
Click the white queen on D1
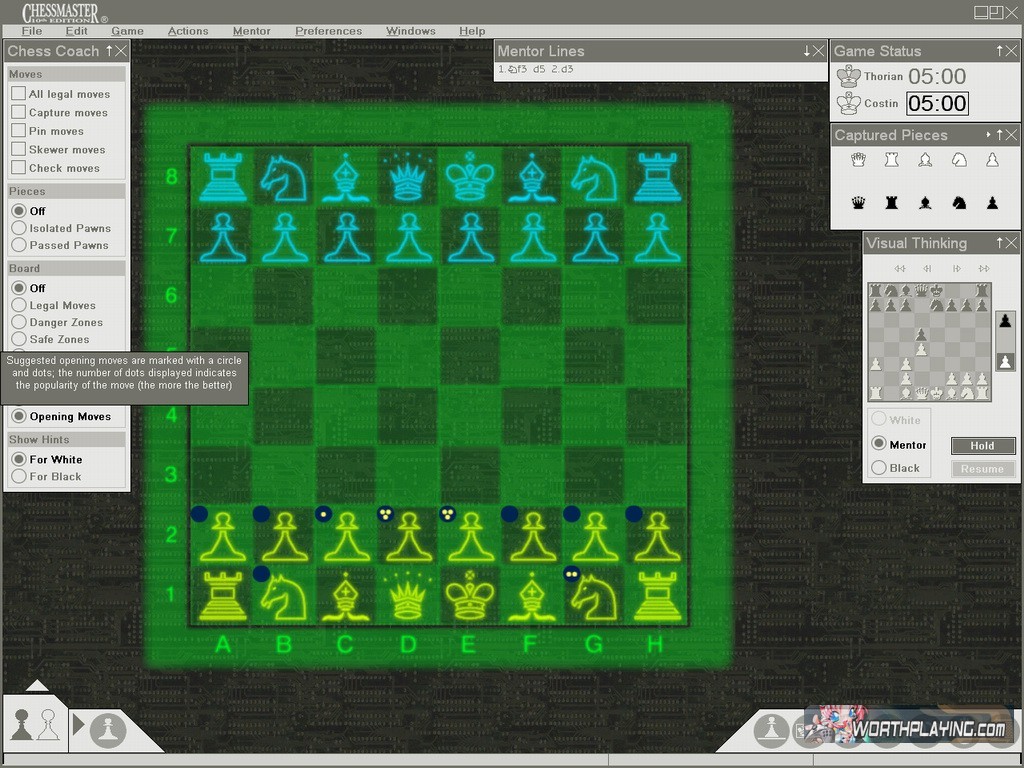point(408,597)
